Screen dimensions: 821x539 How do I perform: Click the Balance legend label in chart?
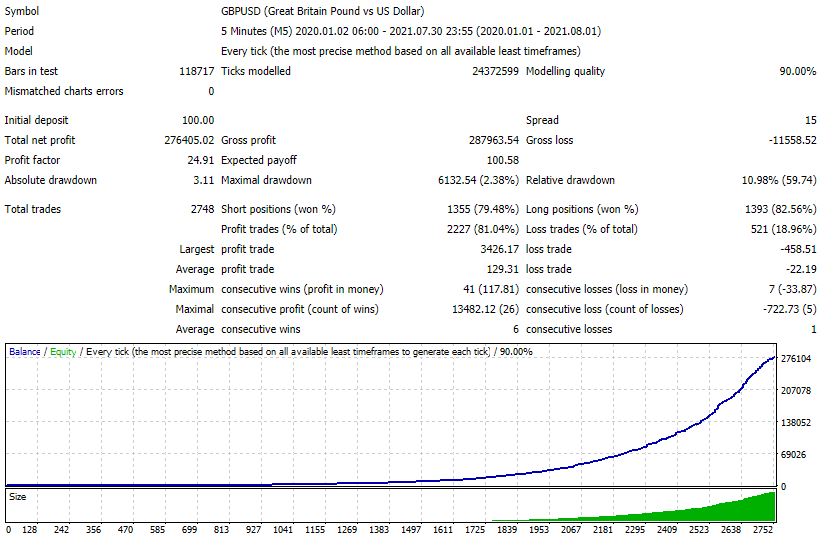point(25,352)
